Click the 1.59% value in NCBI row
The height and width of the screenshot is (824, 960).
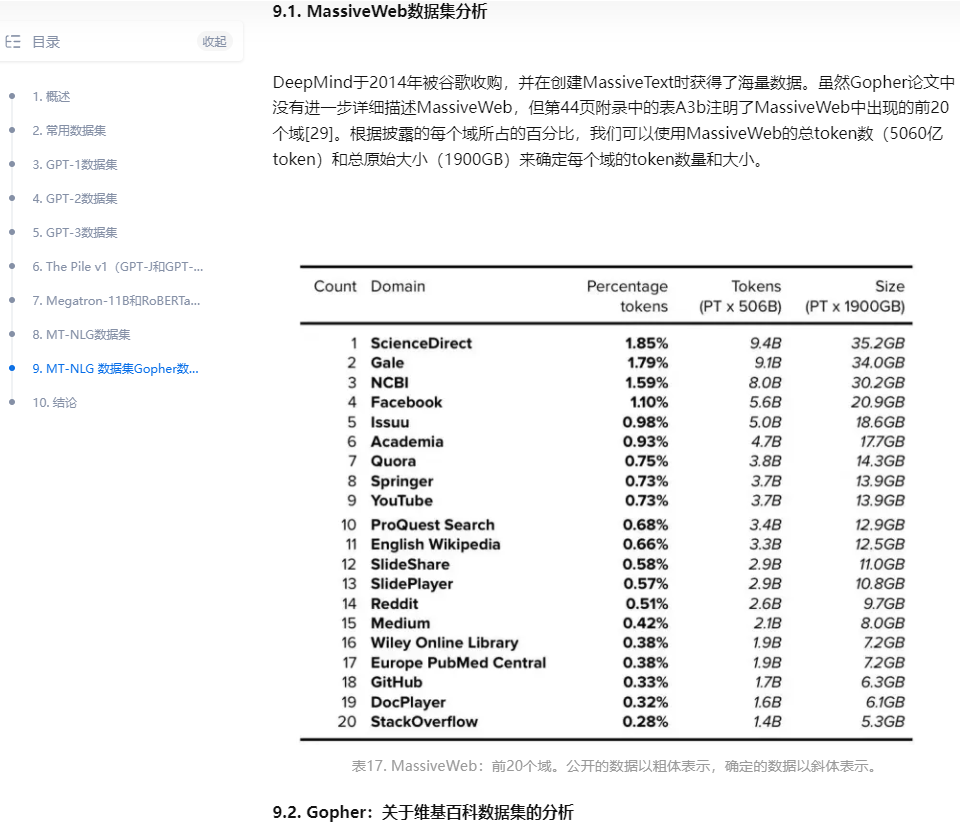point(647,382)
